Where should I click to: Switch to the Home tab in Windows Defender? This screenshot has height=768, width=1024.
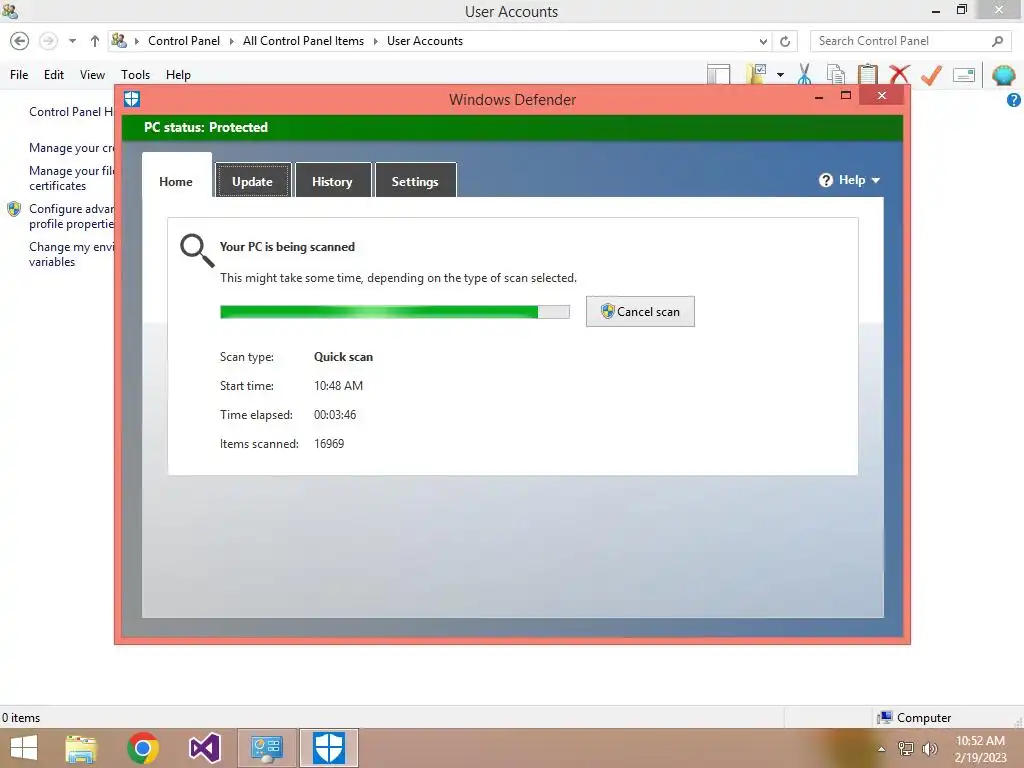[176, 177]
